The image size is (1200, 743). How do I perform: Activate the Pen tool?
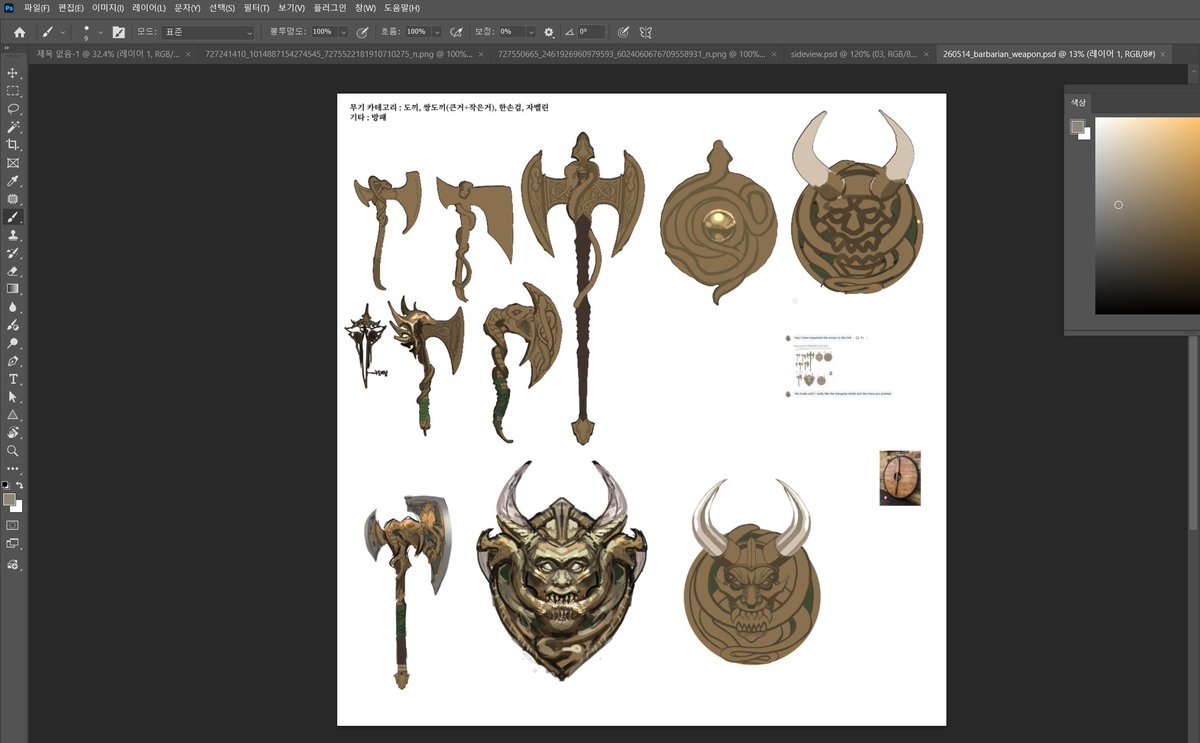[13, 361]
